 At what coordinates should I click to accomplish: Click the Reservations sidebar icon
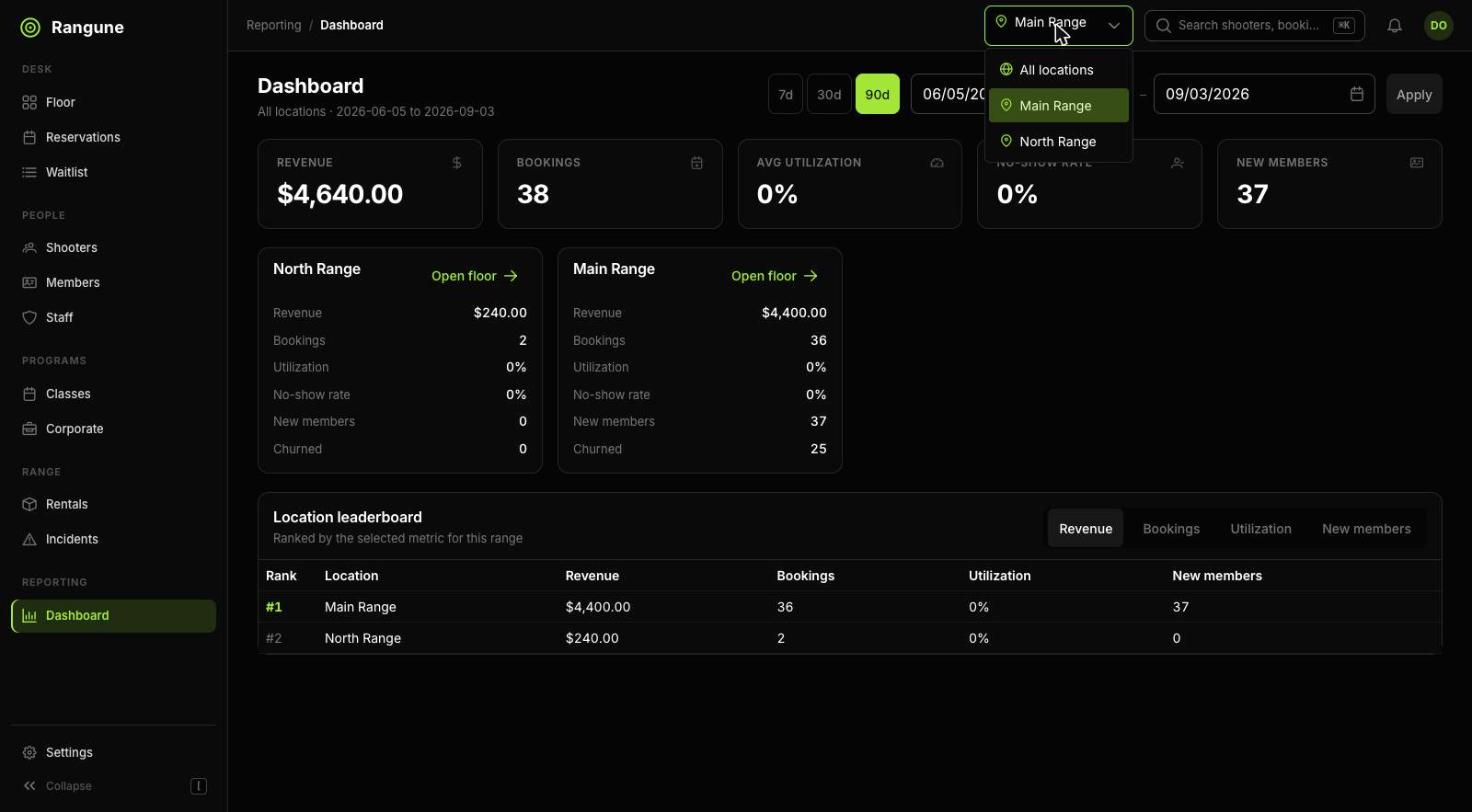pos(30,137)
